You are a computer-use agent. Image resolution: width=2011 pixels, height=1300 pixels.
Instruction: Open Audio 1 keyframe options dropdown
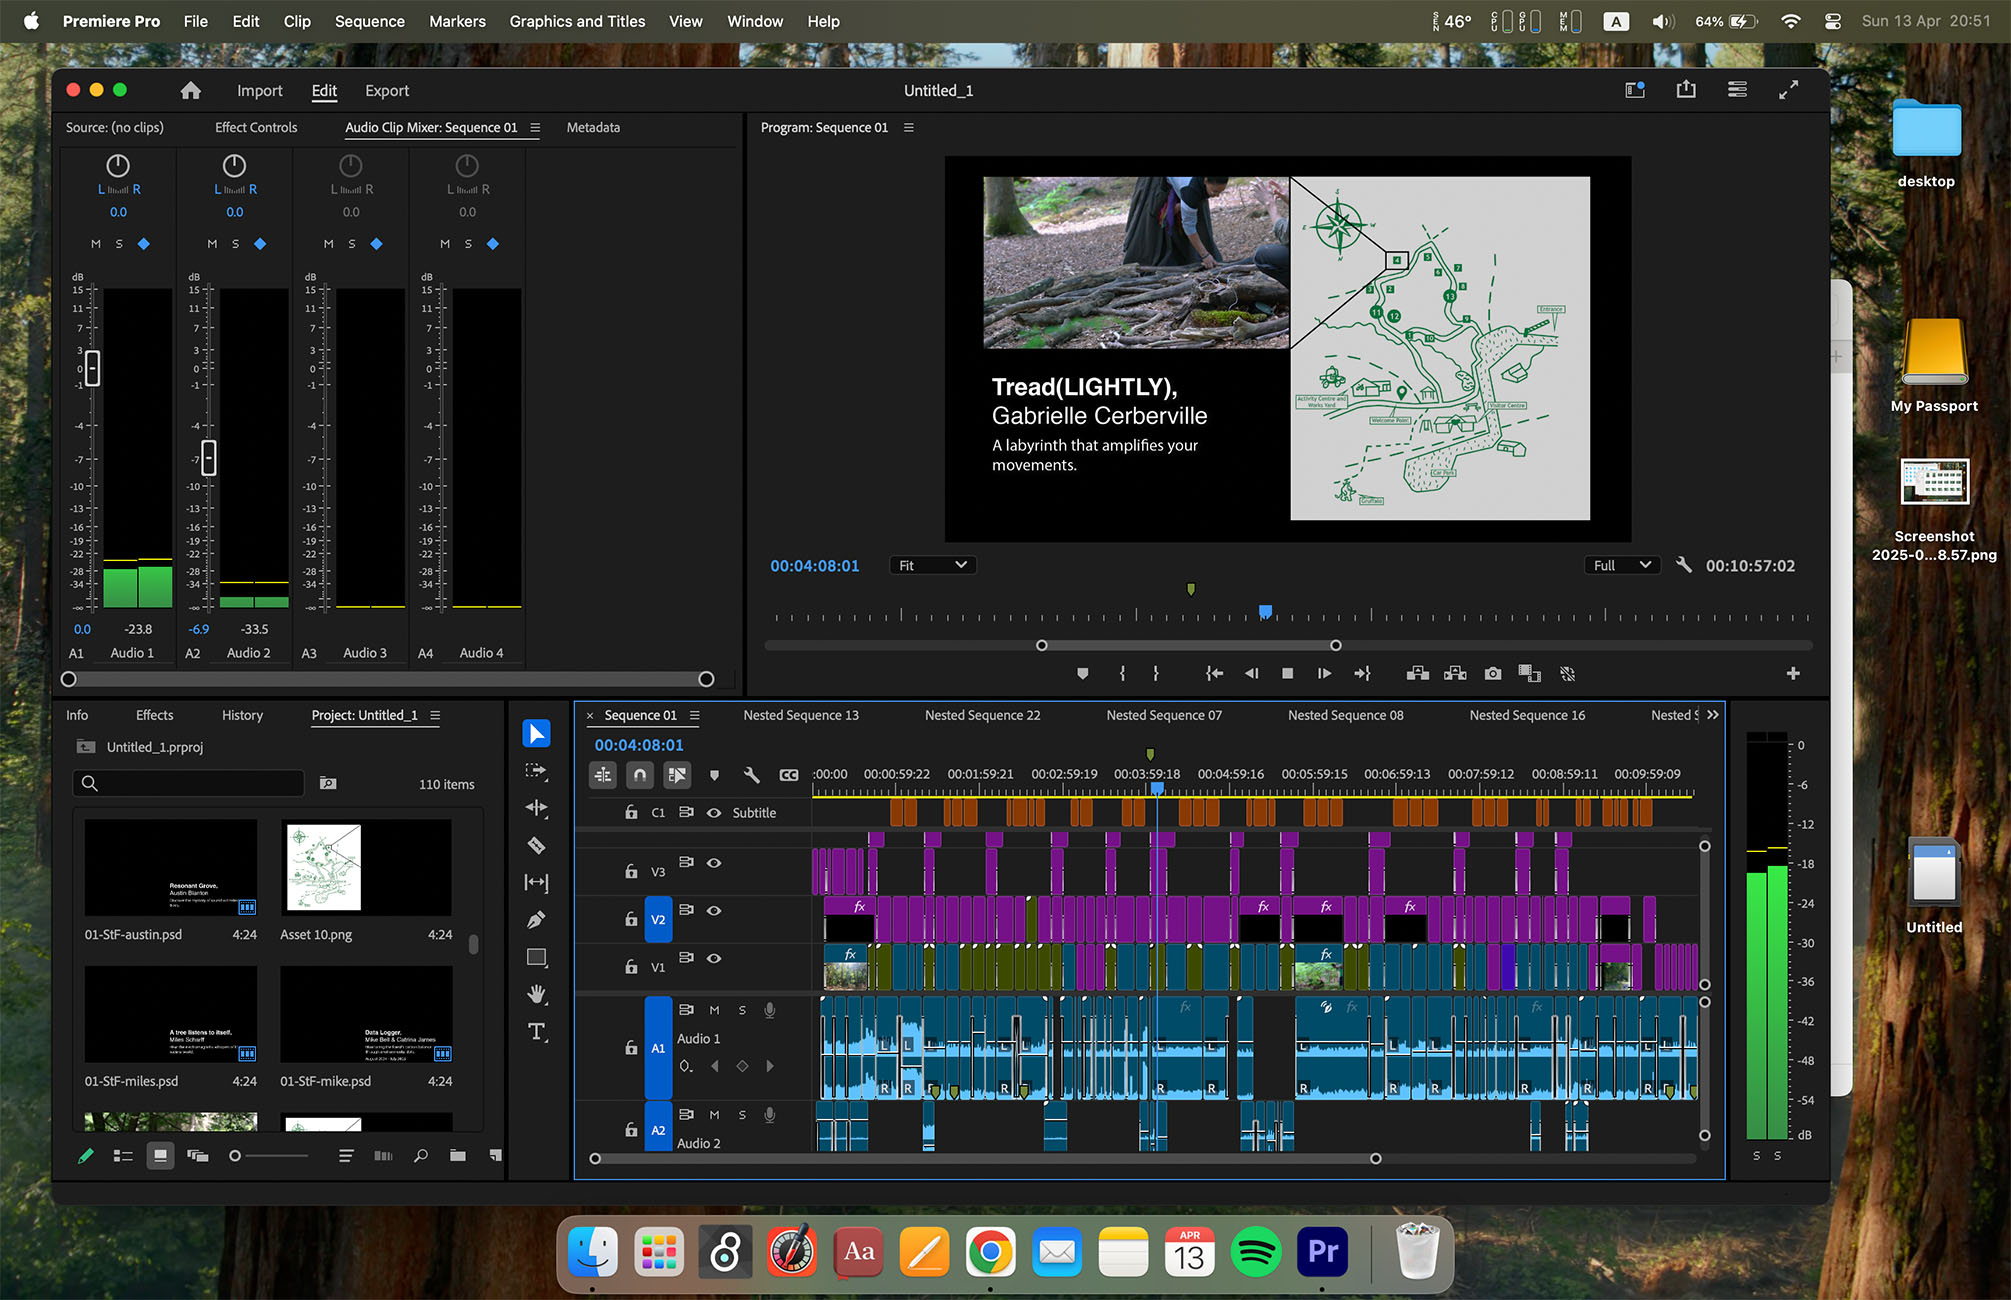(686, 1067)
